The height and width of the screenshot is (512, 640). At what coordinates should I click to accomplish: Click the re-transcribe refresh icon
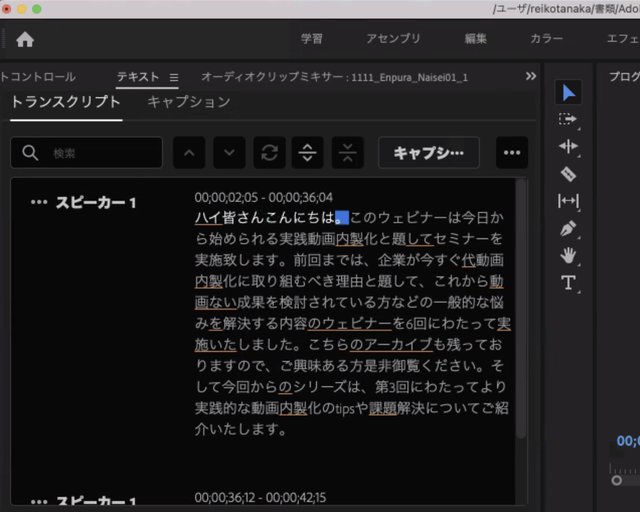point(268,153)
